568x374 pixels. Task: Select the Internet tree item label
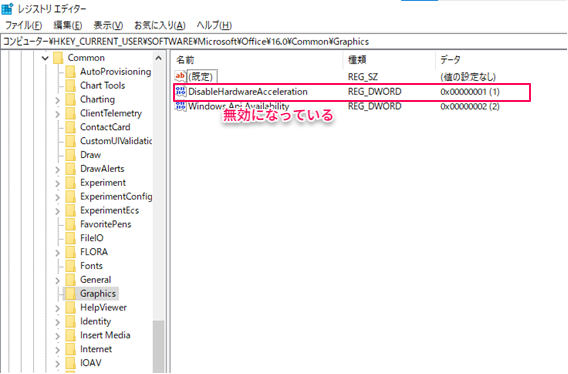[x=96, y=349]
